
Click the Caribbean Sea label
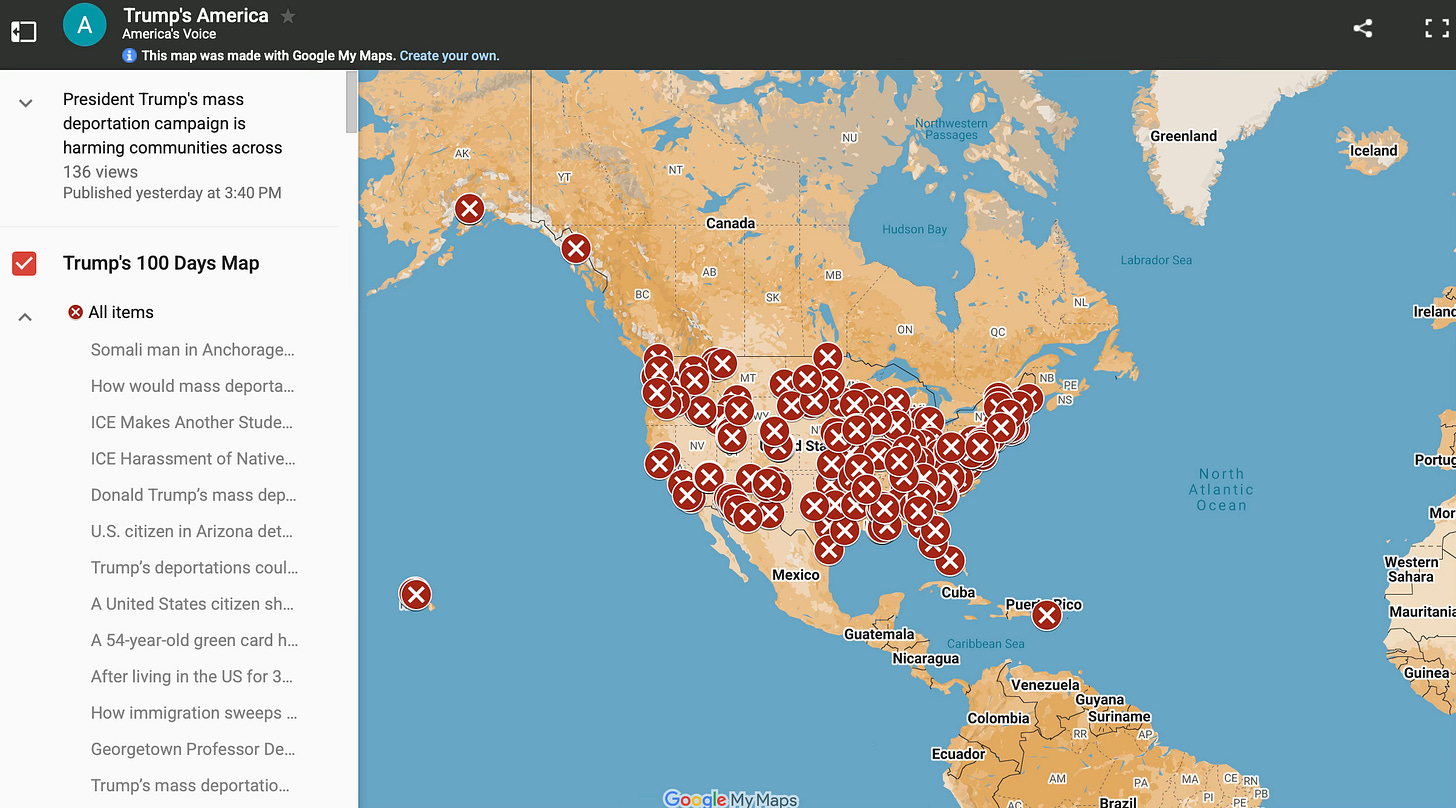(x=986, y=643)
